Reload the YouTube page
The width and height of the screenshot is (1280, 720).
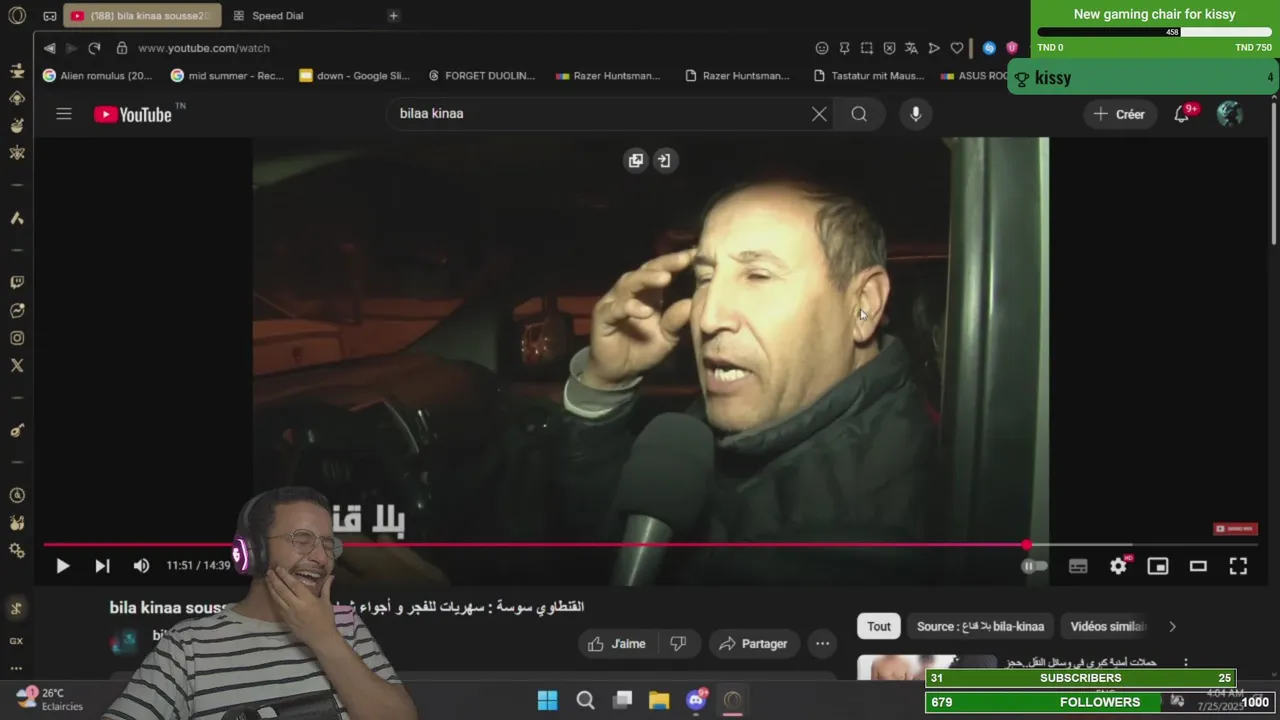coord(94,48)
